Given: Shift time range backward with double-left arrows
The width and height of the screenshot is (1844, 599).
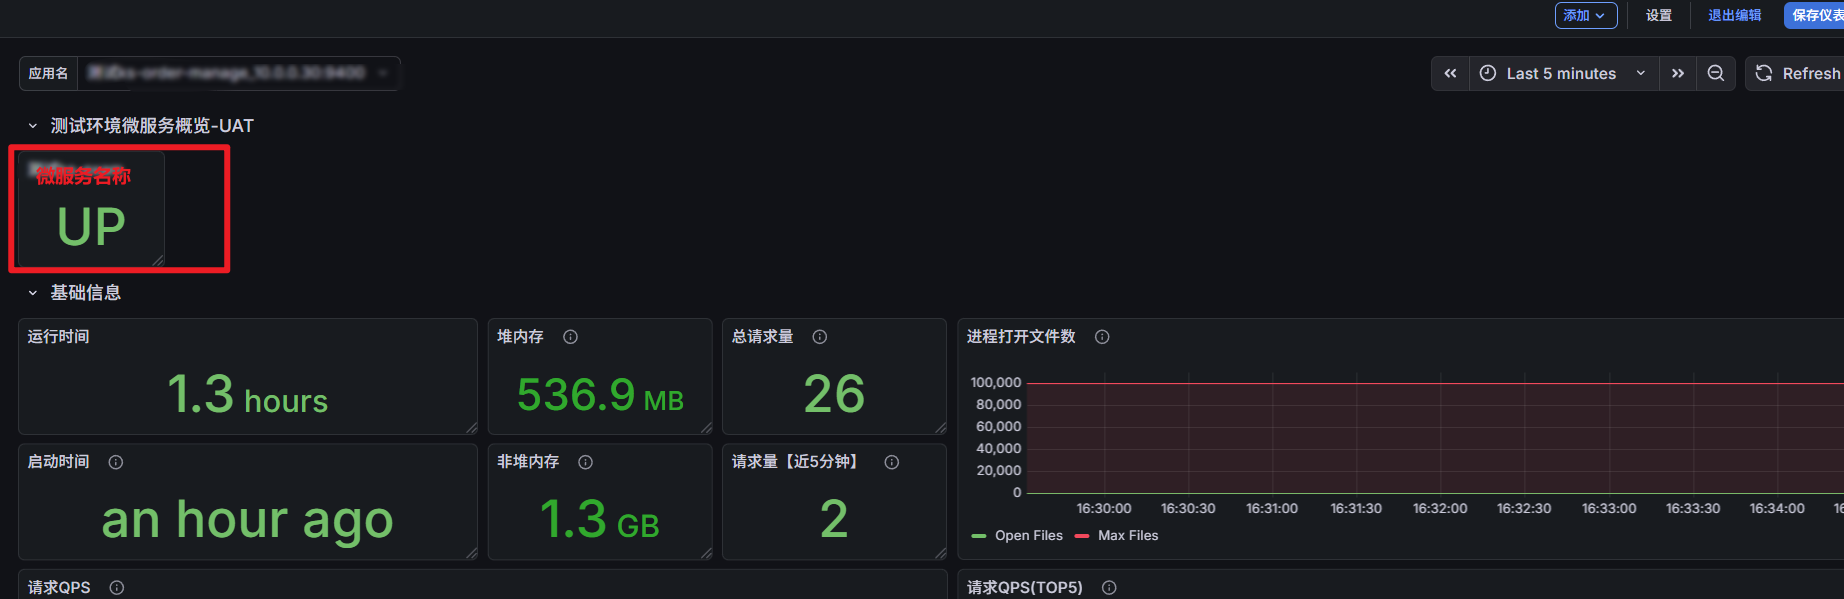Looking at the screenshot, I should (x=1450, y=73).
